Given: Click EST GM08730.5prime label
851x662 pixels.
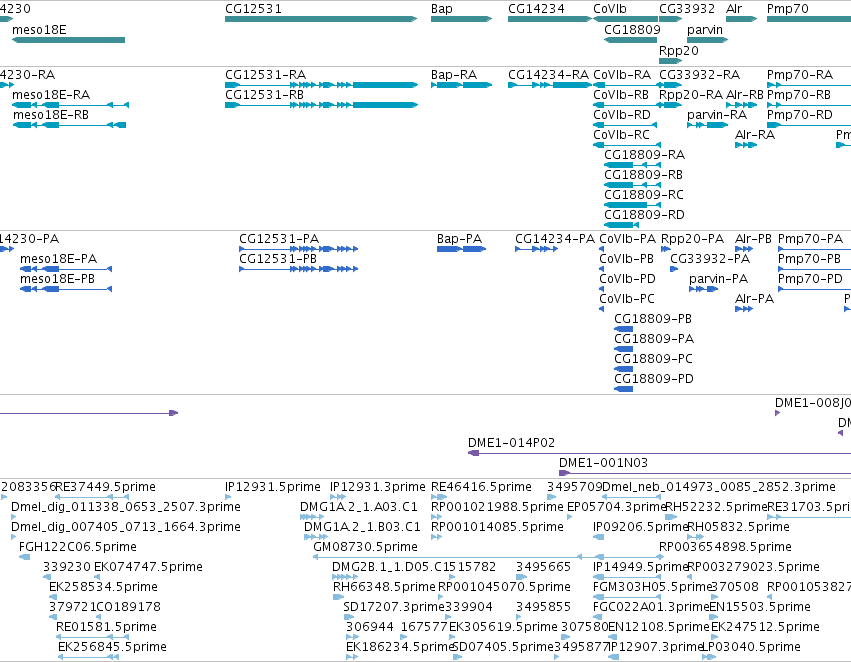Looking at the screenshot, I should [x=366, y=547].
